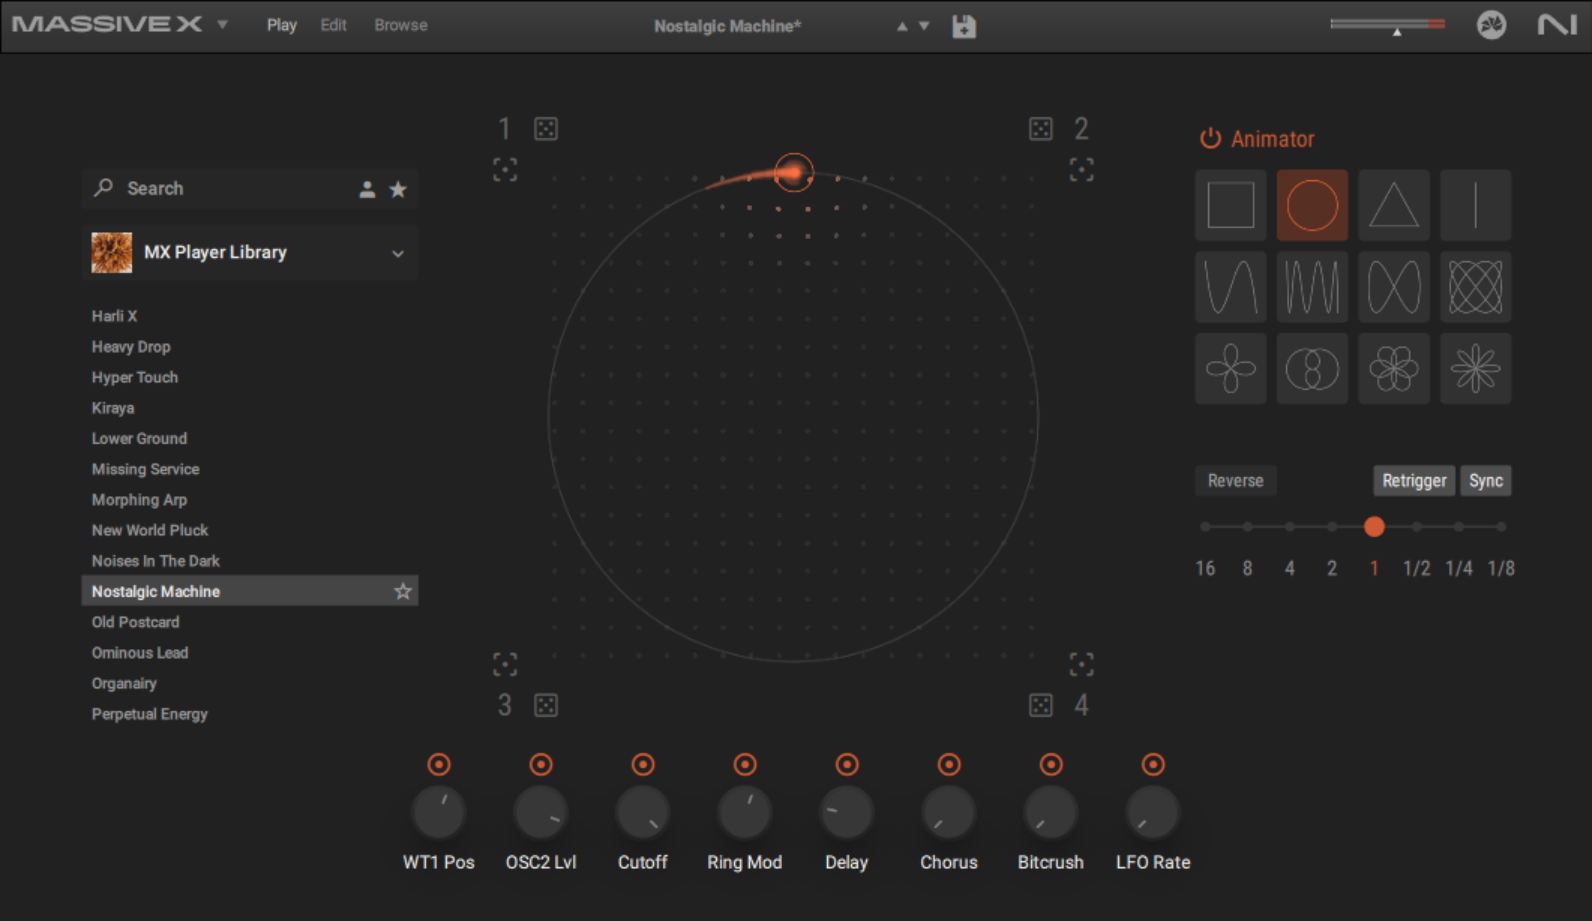
Task: Load the Noises In The Dark preset
Action: click(155, 561)
